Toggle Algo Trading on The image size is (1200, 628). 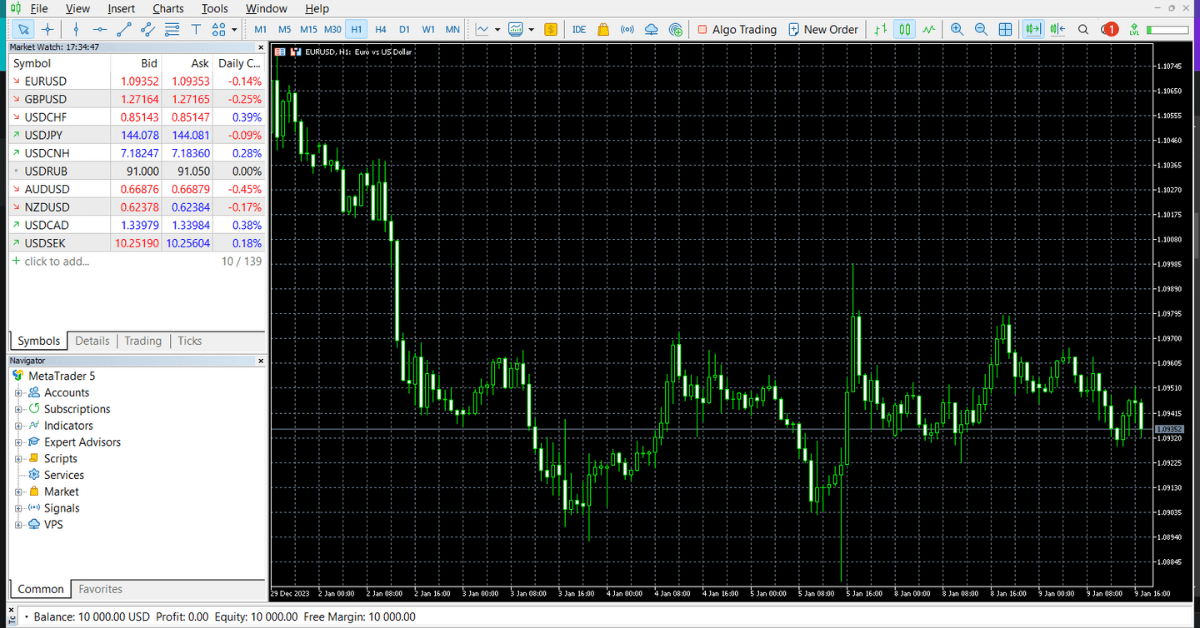(737, 29)
